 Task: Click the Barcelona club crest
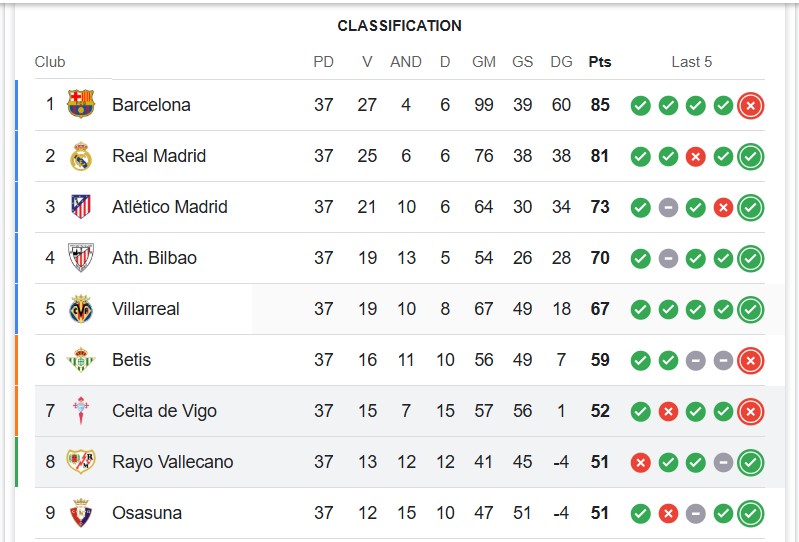pyautogui.click(x=81, y=104)
